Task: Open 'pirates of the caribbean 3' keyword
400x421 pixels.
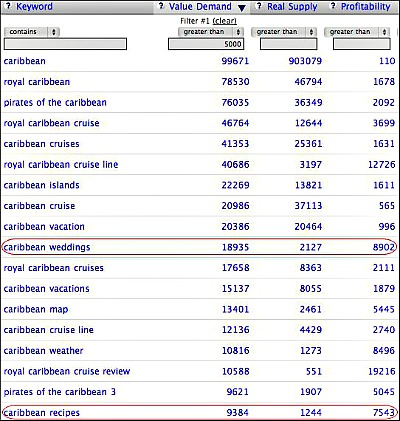Action: [x=60, y=392]
